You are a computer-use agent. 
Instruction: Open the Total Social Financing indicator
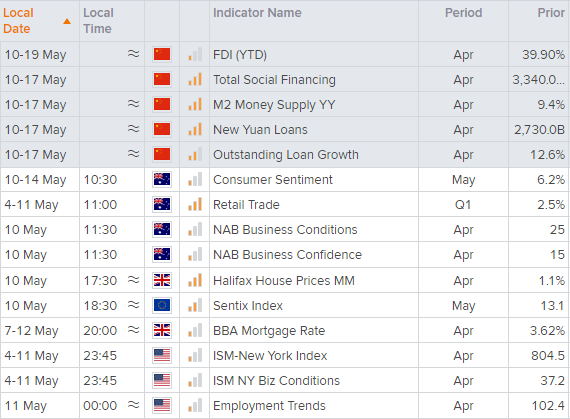coord(274,80)
